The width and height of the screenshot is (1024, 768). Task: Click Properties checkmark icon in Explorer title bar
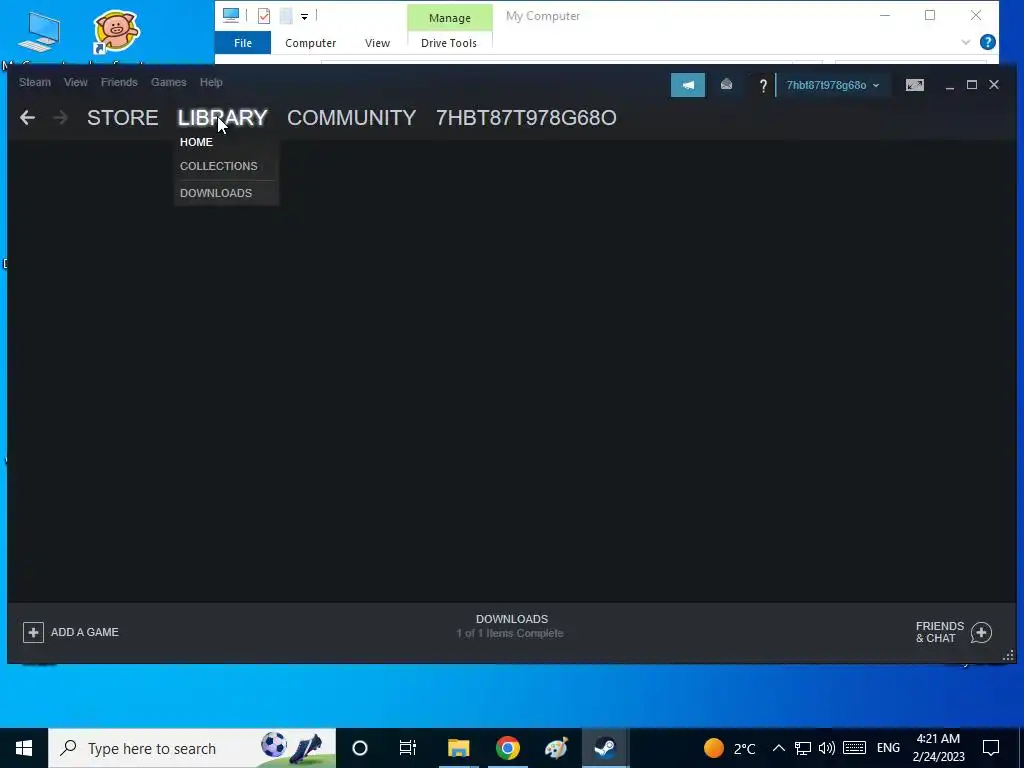(264, 16)
